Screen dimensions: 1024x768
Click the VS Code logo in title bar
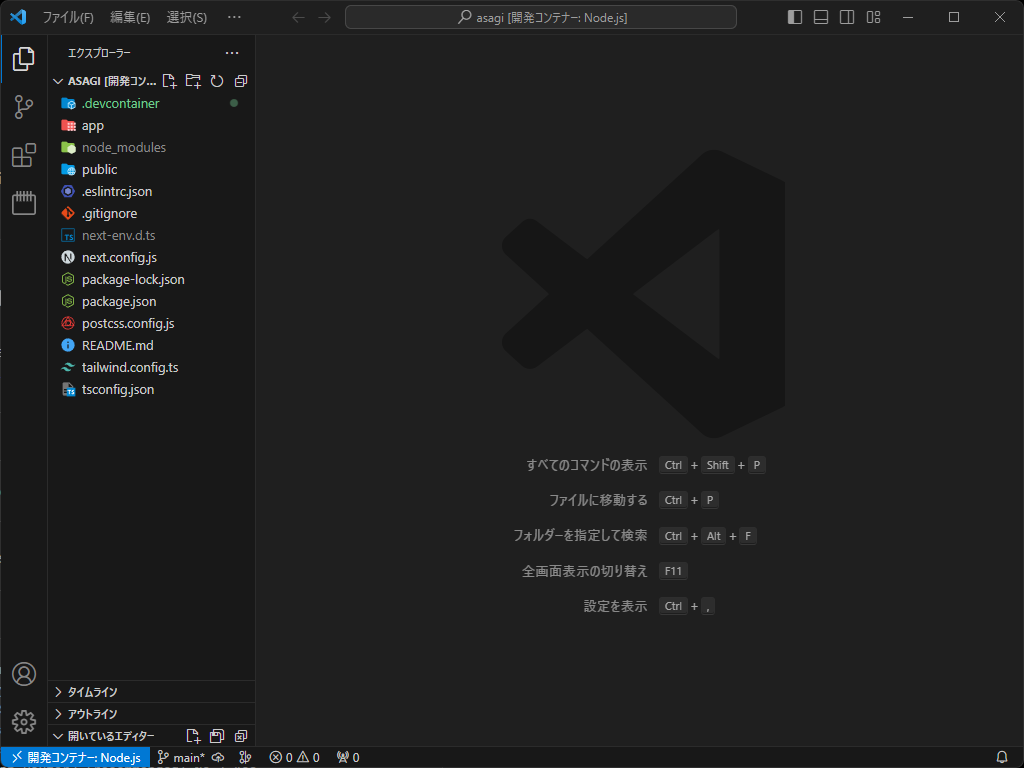18,17
